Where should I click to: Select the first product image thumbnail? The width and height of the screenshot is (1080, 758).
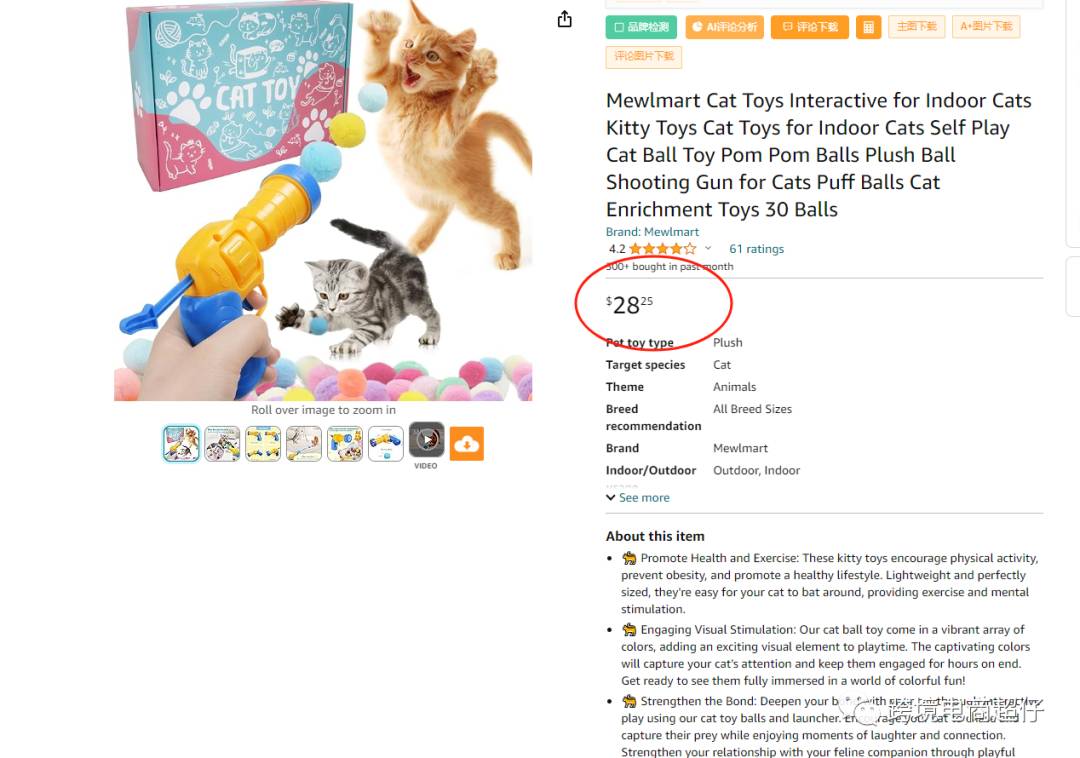(181, 443)
